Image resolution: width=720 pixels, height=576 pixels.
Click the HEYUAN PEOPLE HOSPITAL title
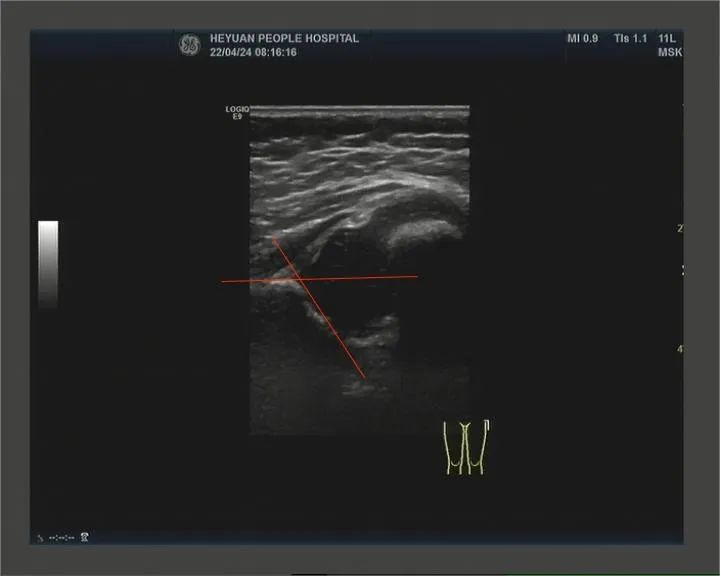284,39
